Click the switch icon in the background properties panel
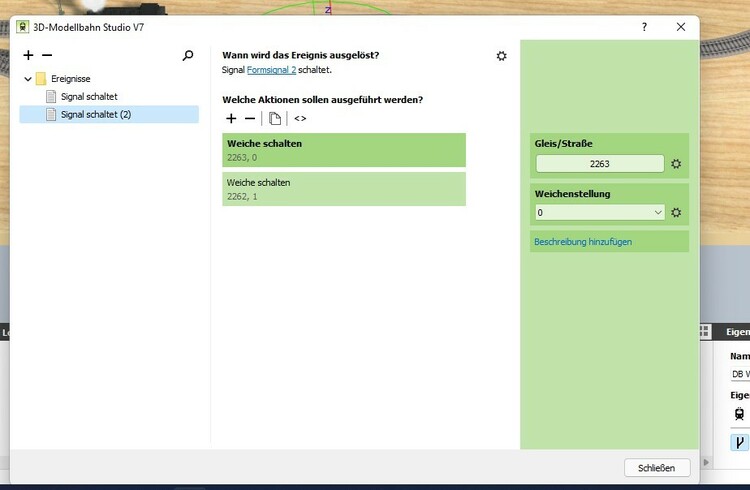This screenshot has height=490, width=750. tap(739, 443)
